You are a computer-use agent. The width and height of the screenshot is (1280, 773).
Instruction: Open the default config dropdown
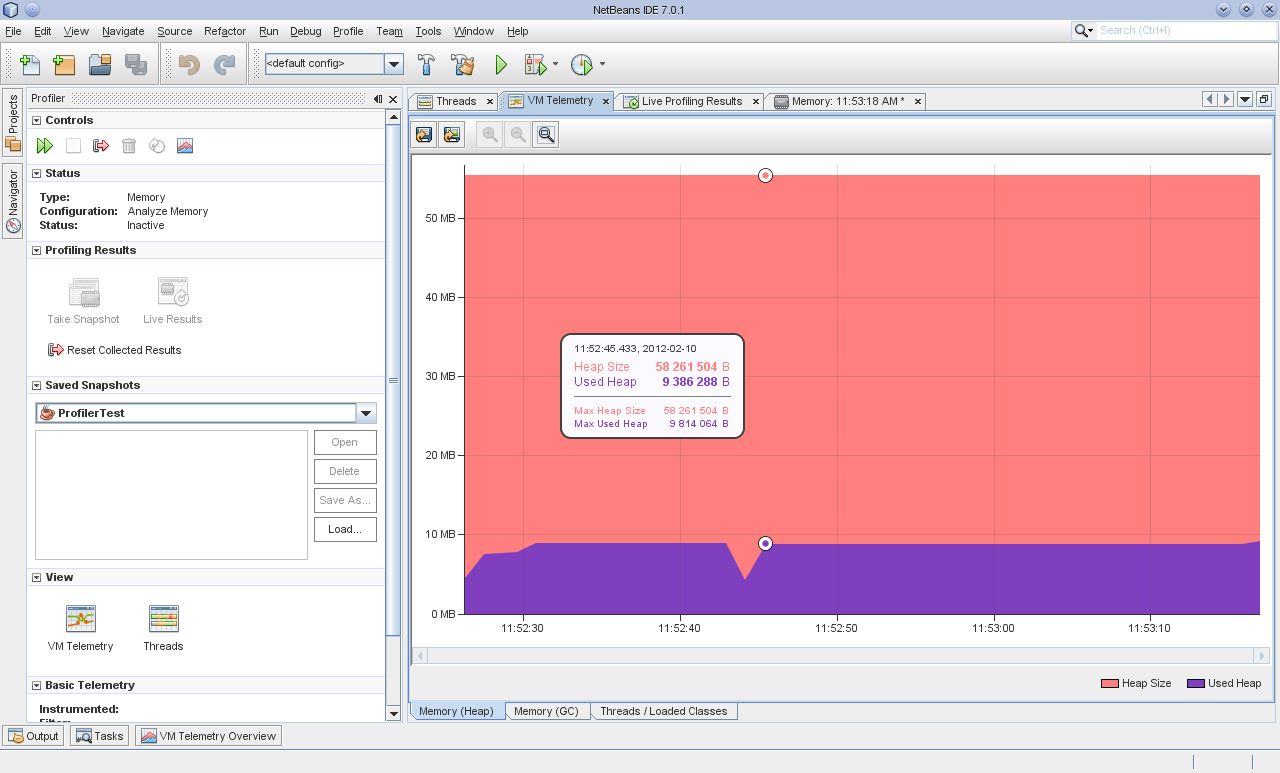(394, 64)
